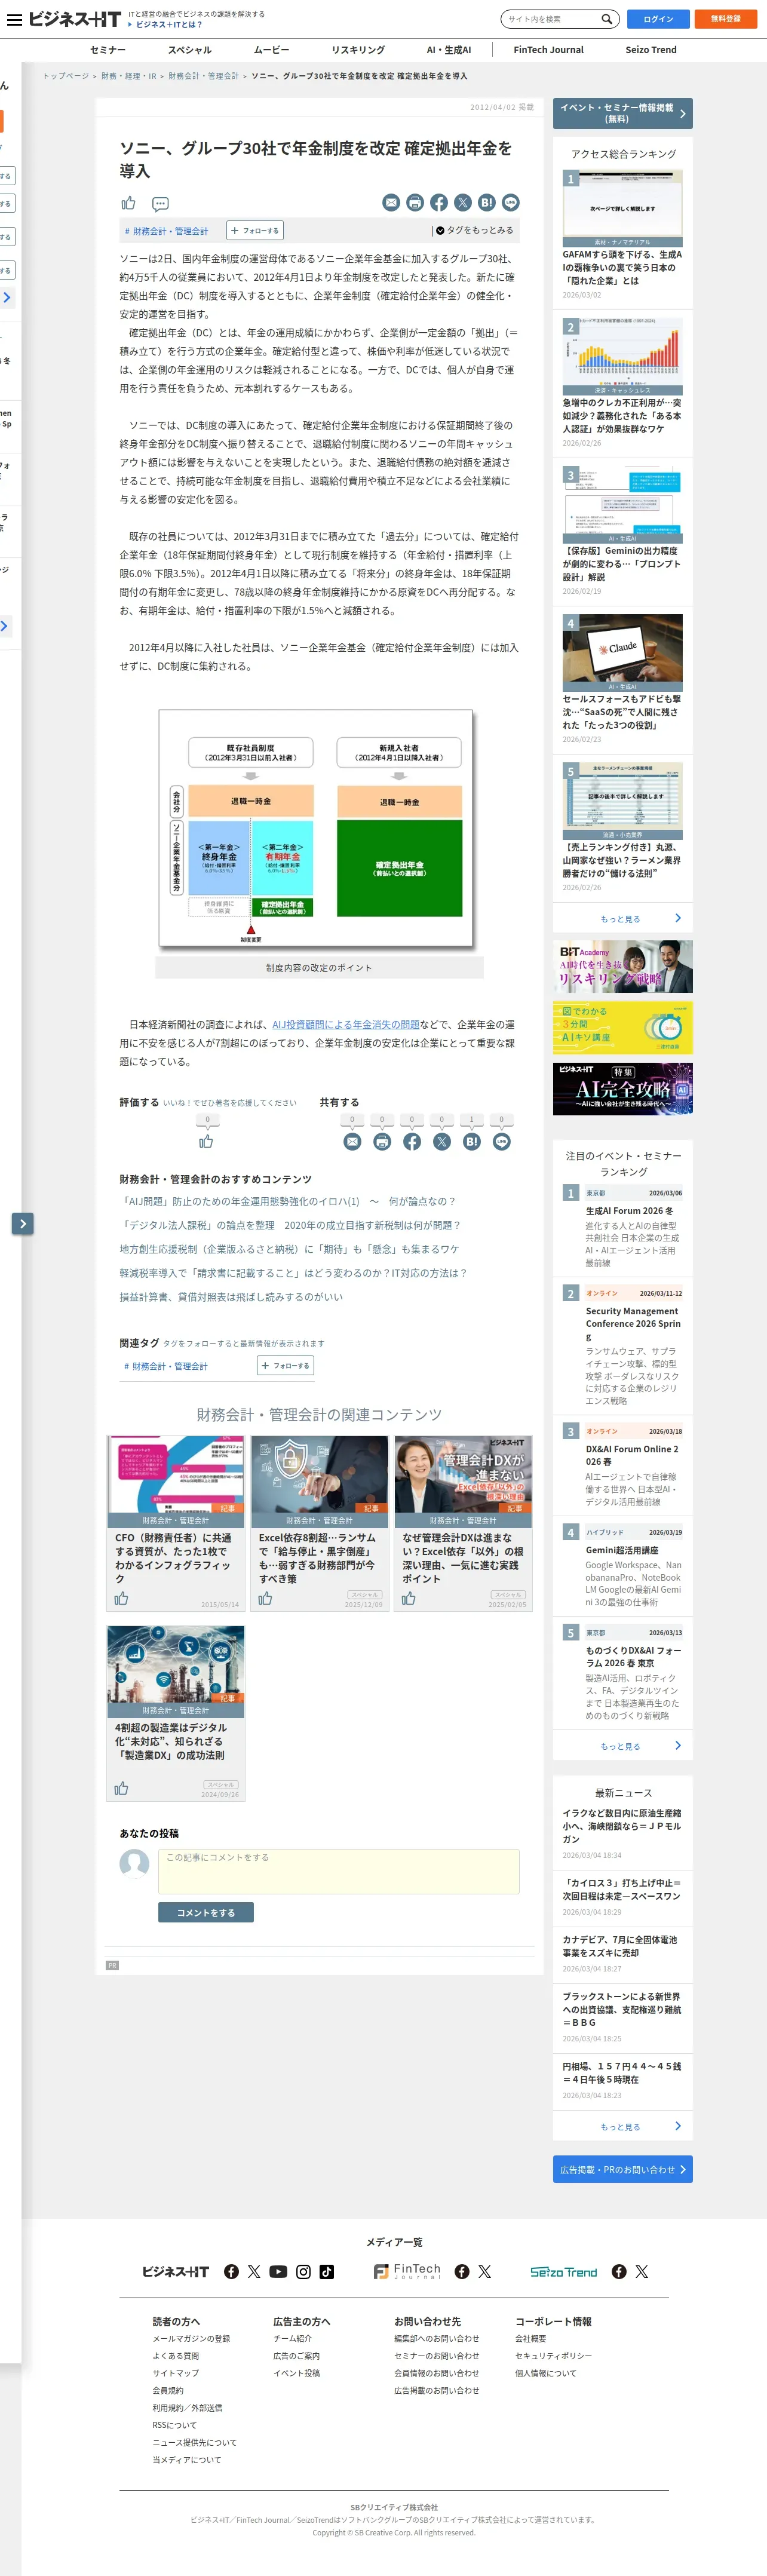767x2576 pixels.
Task: Open the ビジネス+ITとは？ link
Action: point(169,24)
